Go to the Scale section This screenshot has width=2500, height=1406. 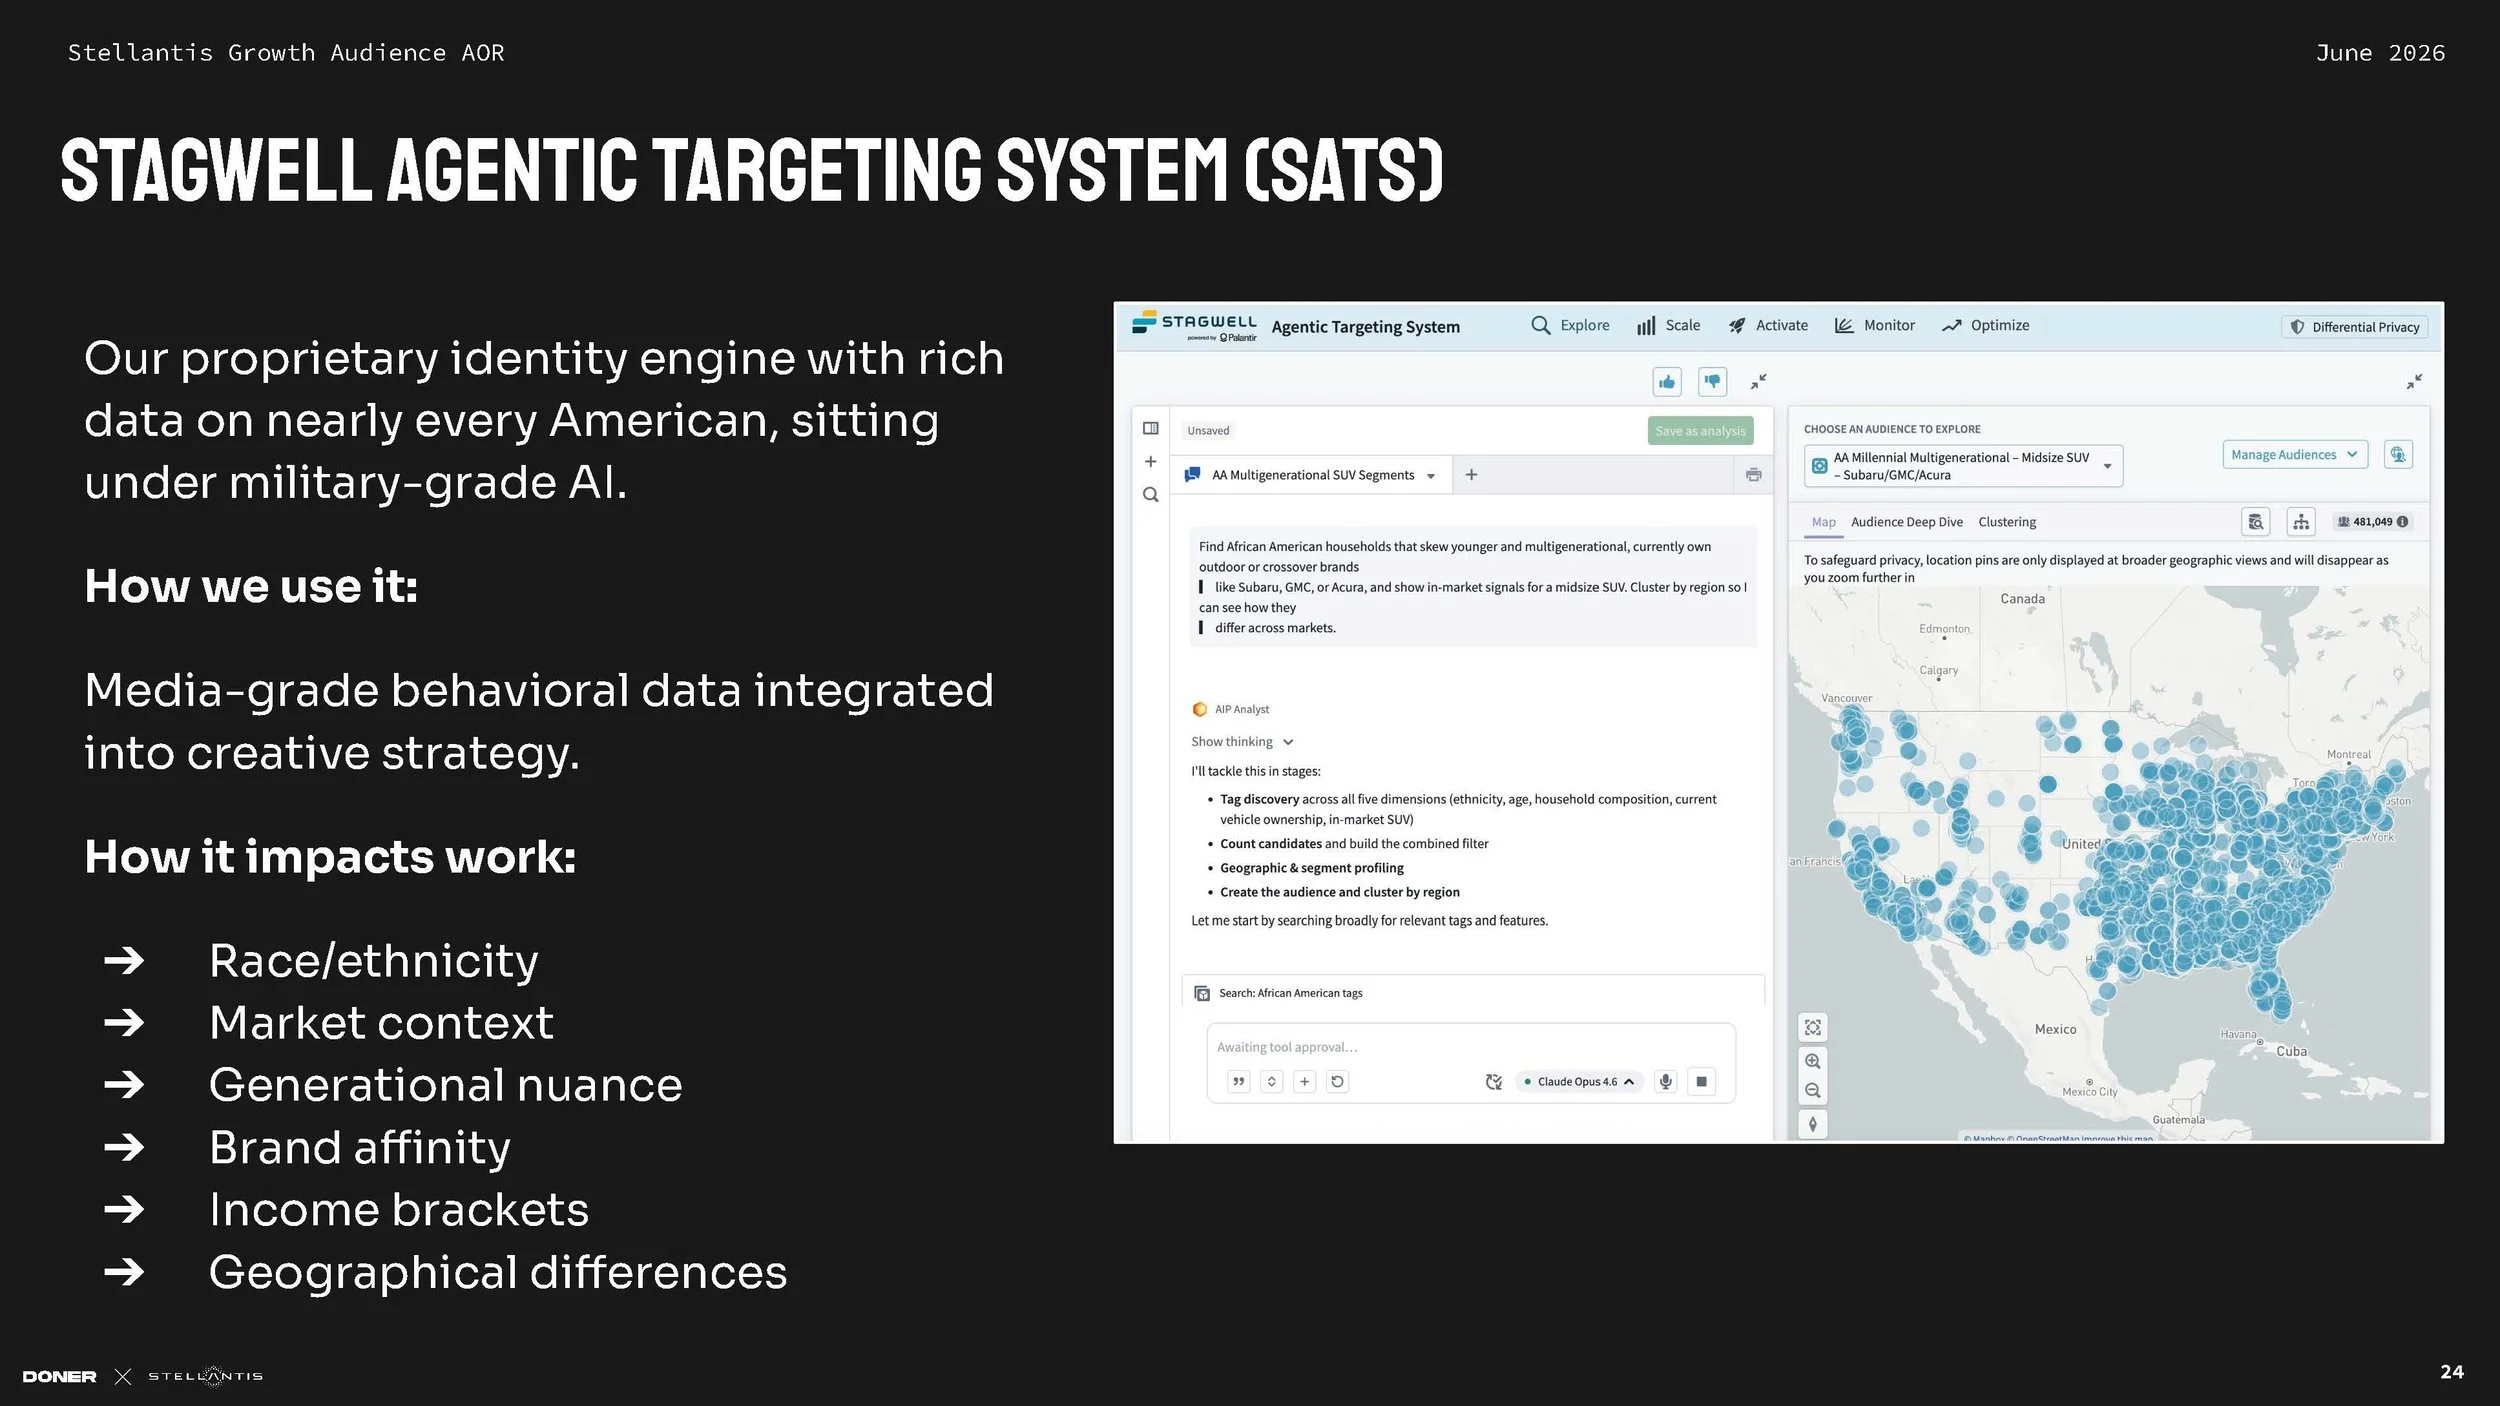1668,326
